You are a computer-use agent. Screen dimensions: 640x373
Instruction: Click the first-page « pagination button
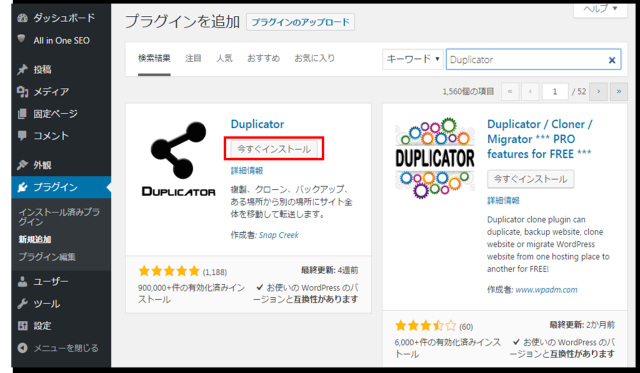tap(510, 91)
